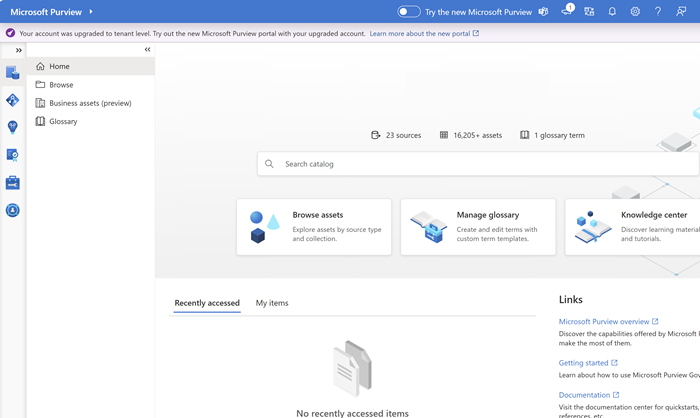Open the Documentation link

[589, 395]
